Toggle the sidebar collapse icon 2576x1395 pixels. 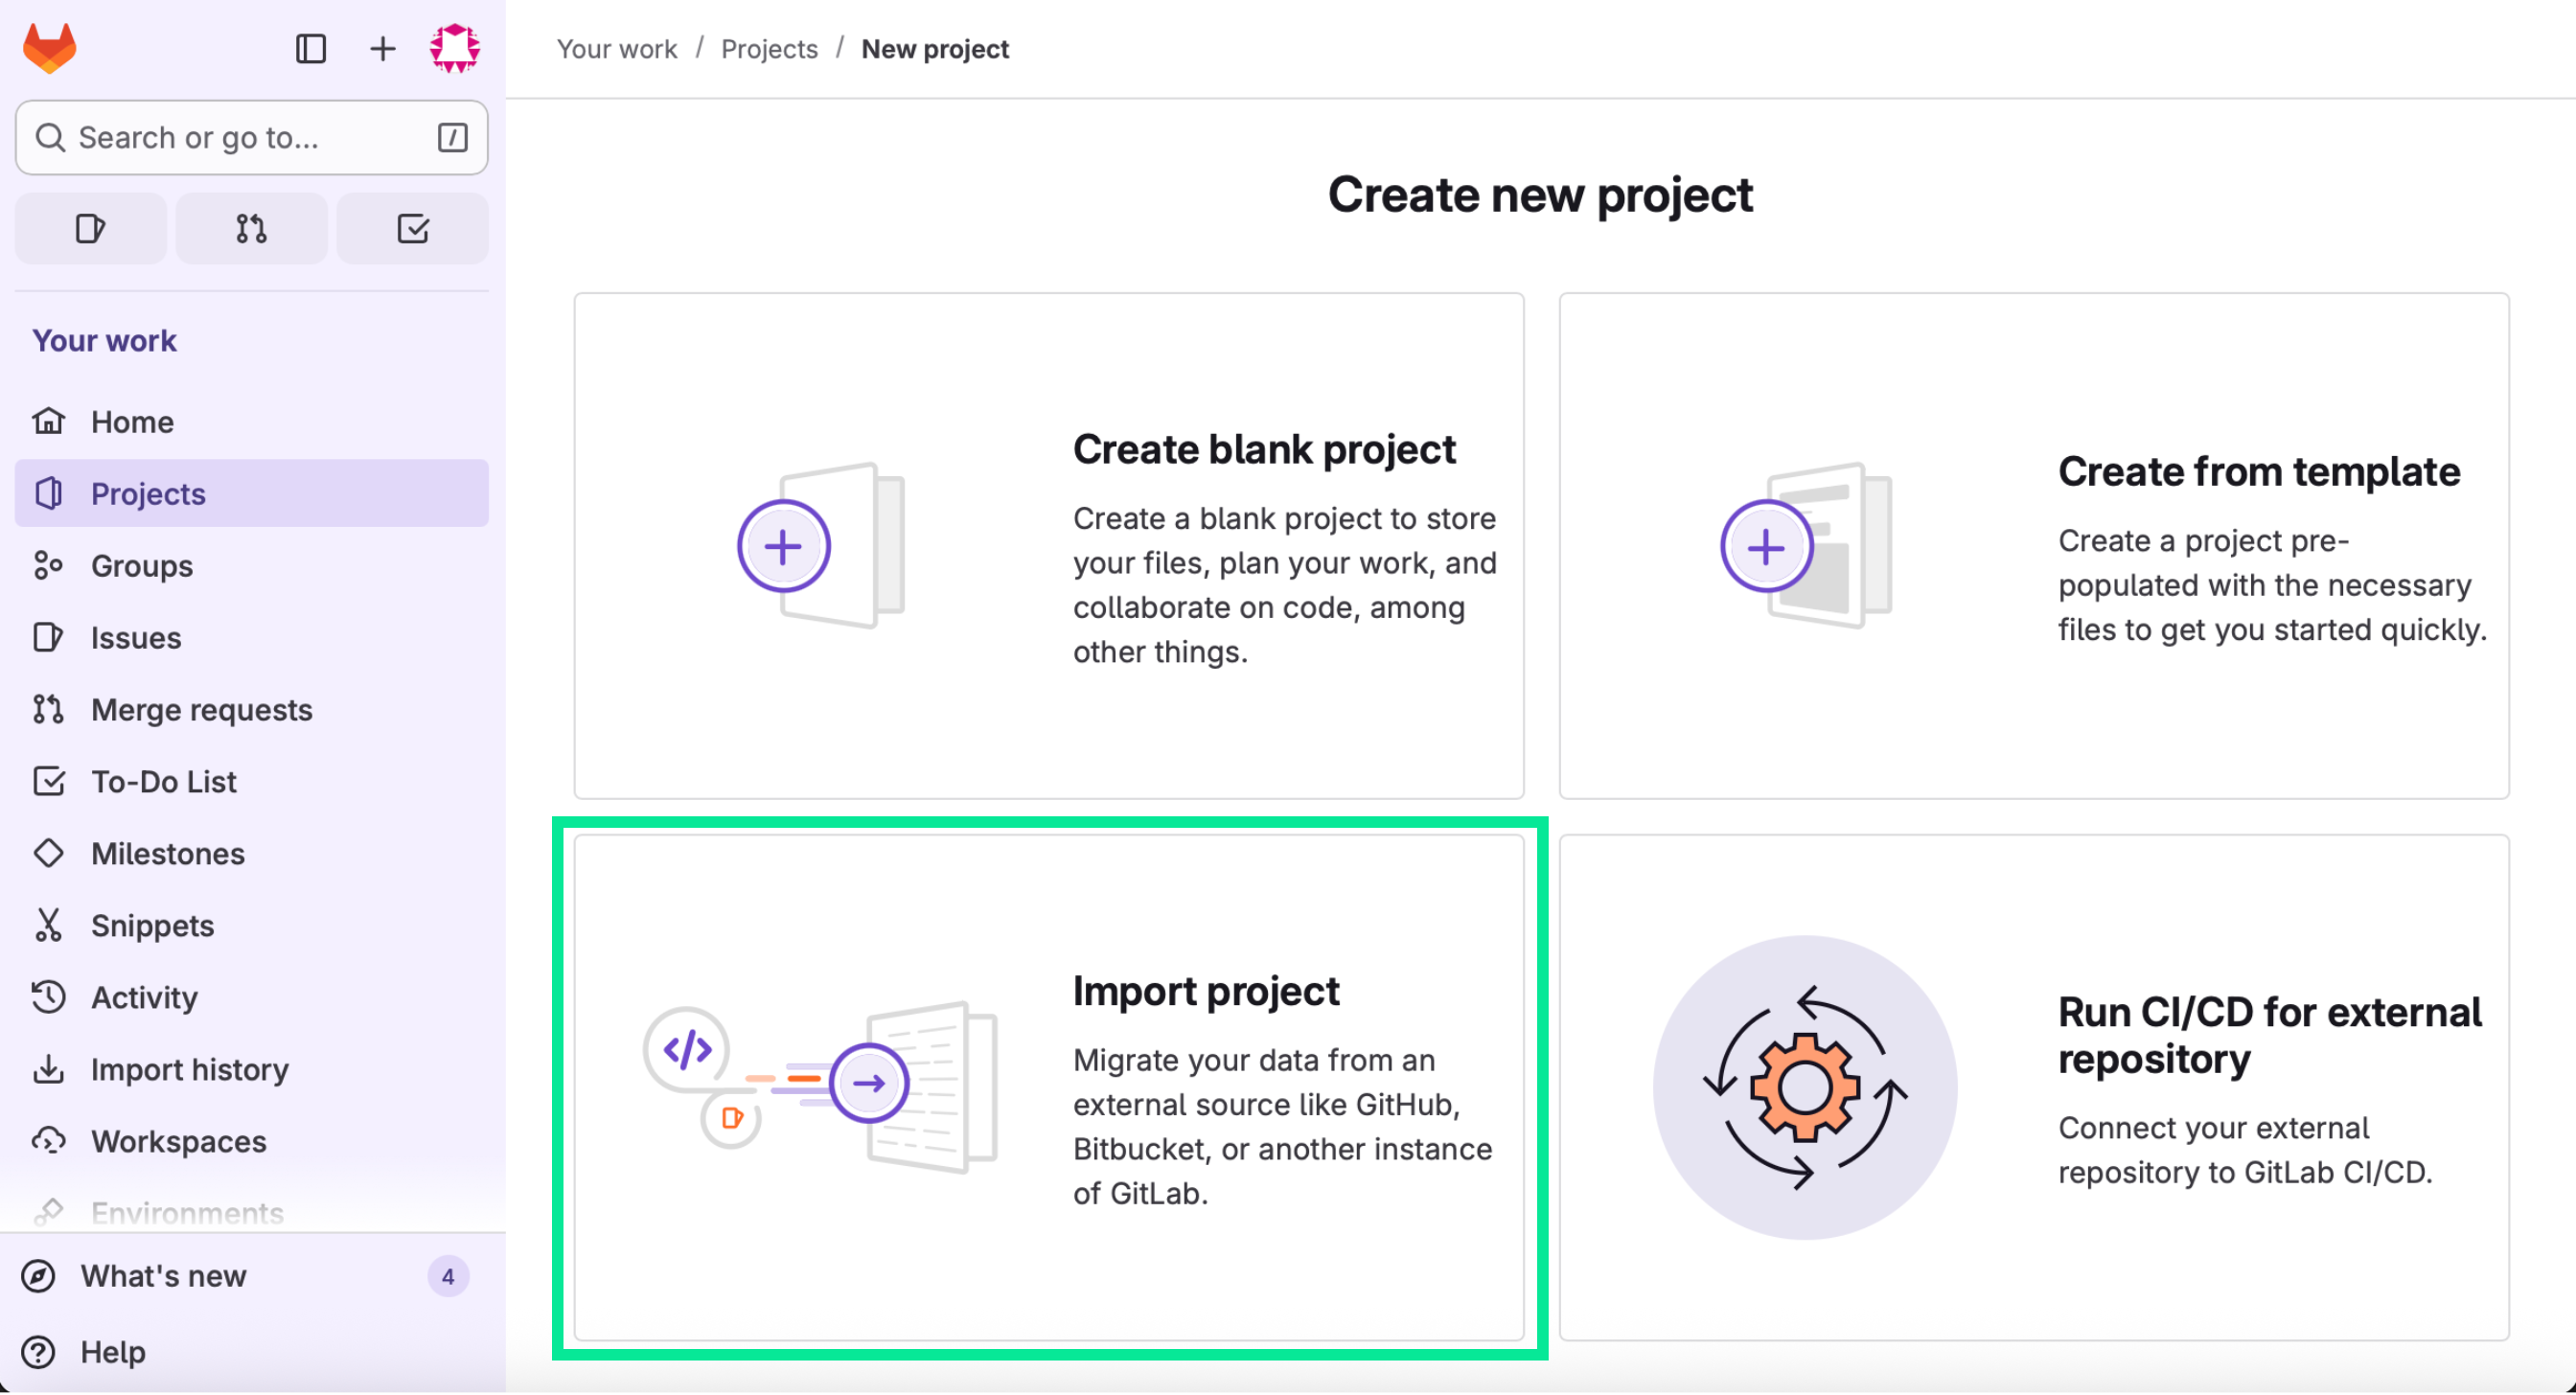[x=311, y=48]
